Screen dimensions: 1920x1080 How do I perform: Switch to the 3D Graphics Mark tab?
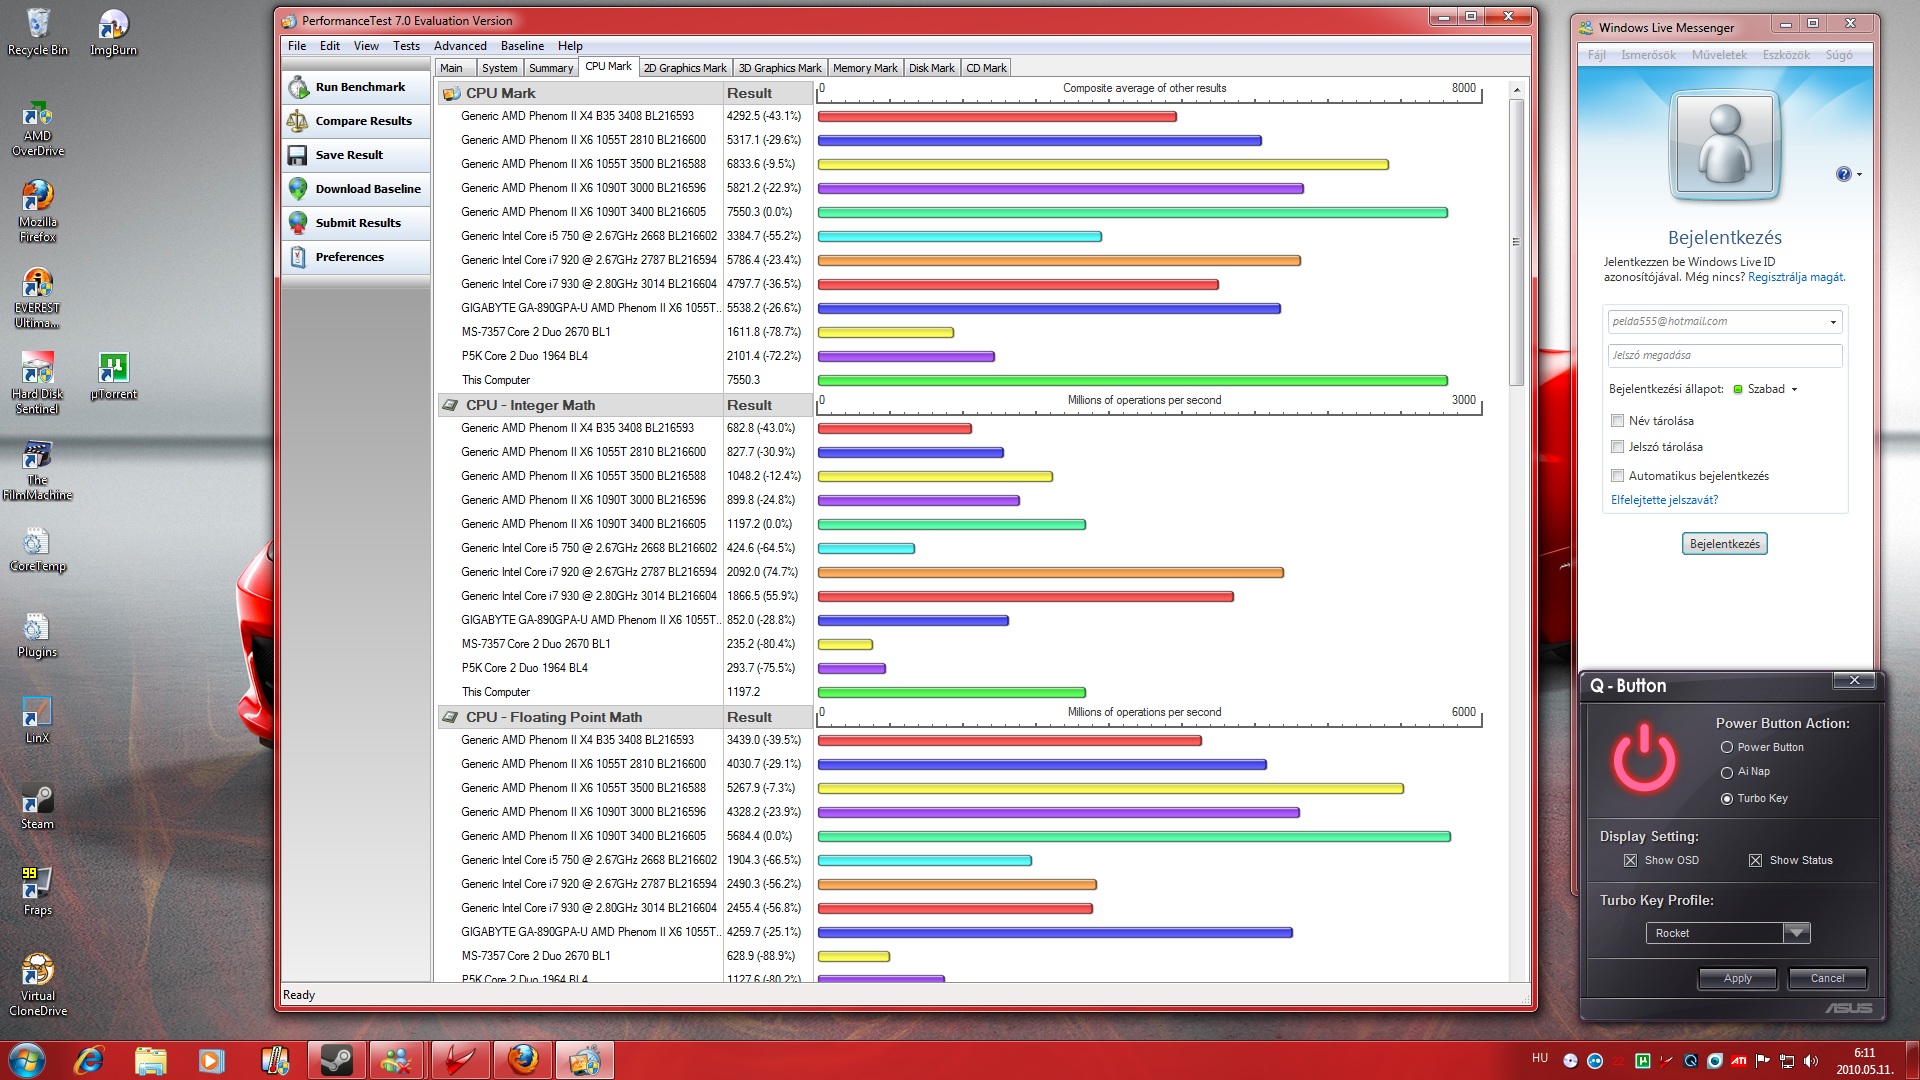[x=779, y=68]
